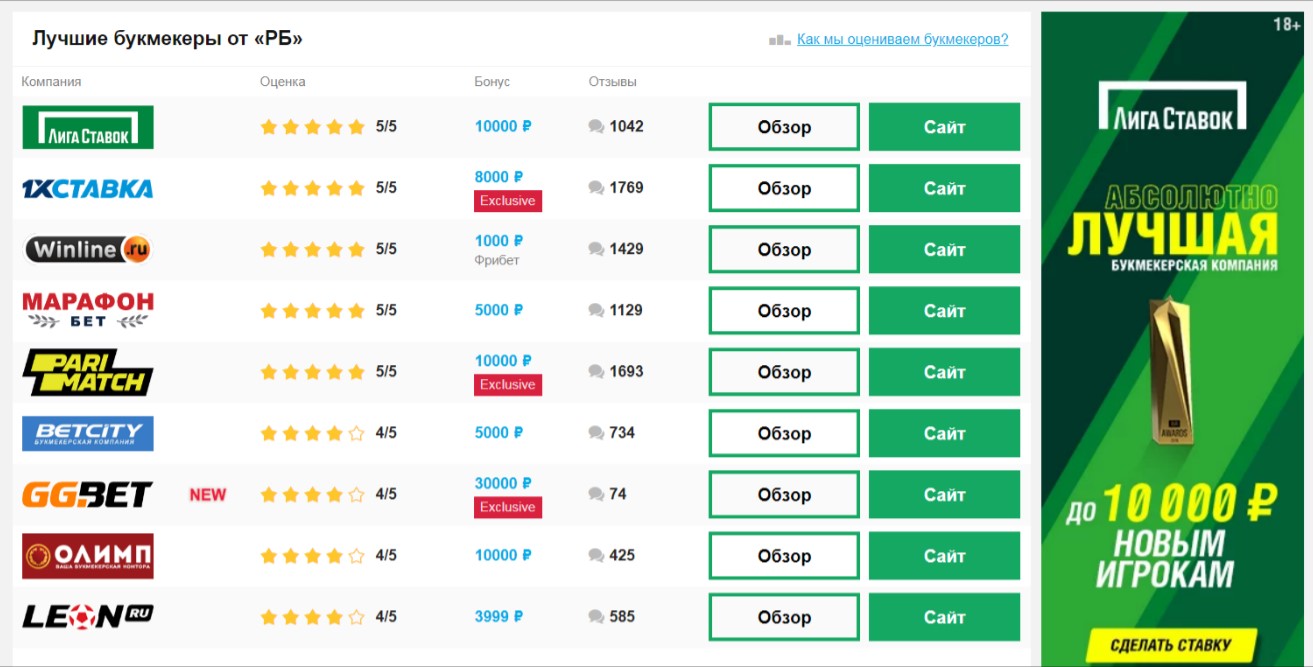
Task: Click the Parimatch logo
Action: (88, 372)
